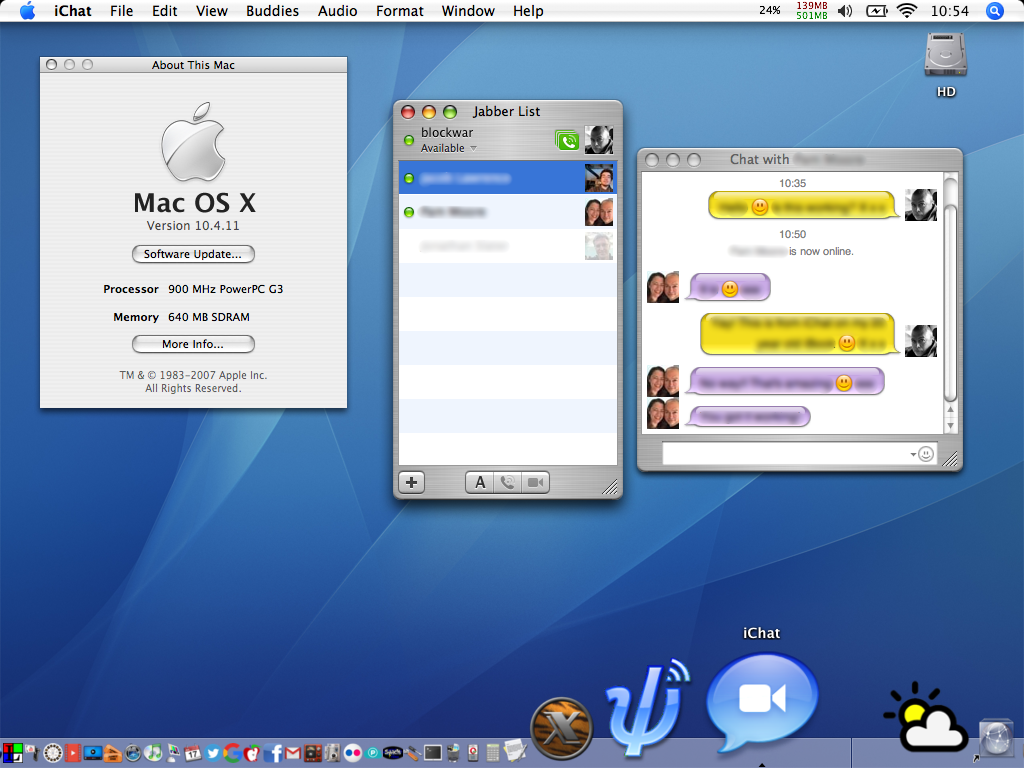Open the volume control in menu bar
This screenshot has width=1024, height=768.
pyautogui.click(x=845, y=11)
